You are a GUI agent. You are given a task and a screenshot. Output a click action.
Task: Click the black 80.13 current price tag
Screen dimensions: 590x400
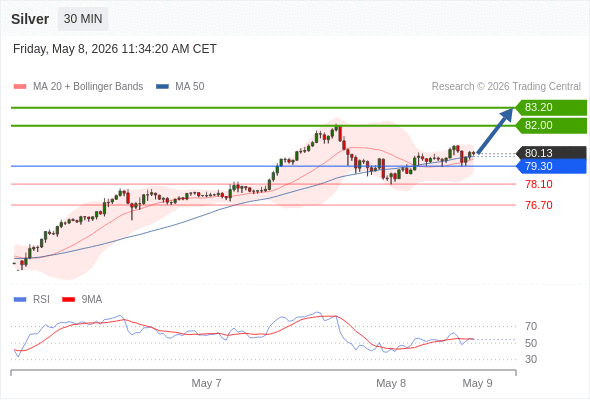pos(551,153)
